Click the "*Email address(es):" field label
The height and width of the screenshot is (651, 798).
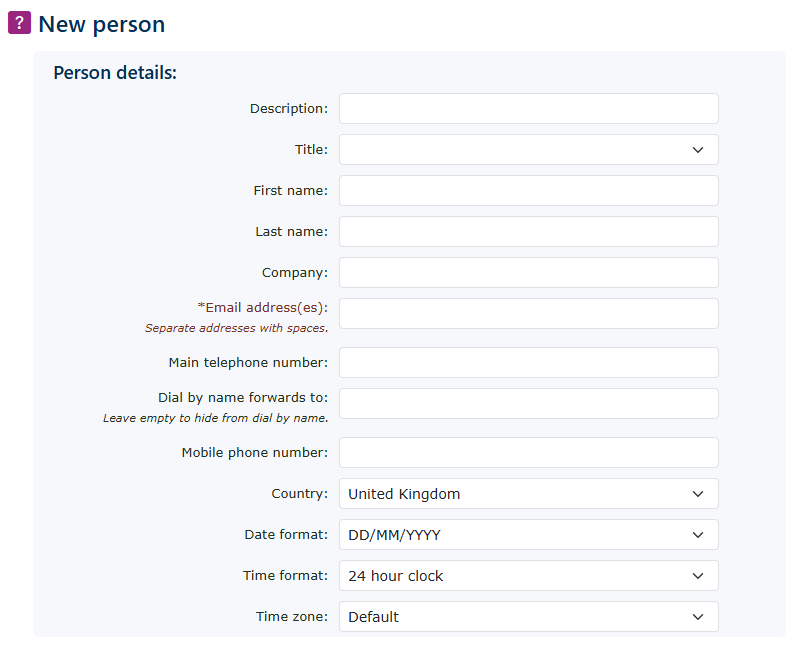tap(262, 308)
